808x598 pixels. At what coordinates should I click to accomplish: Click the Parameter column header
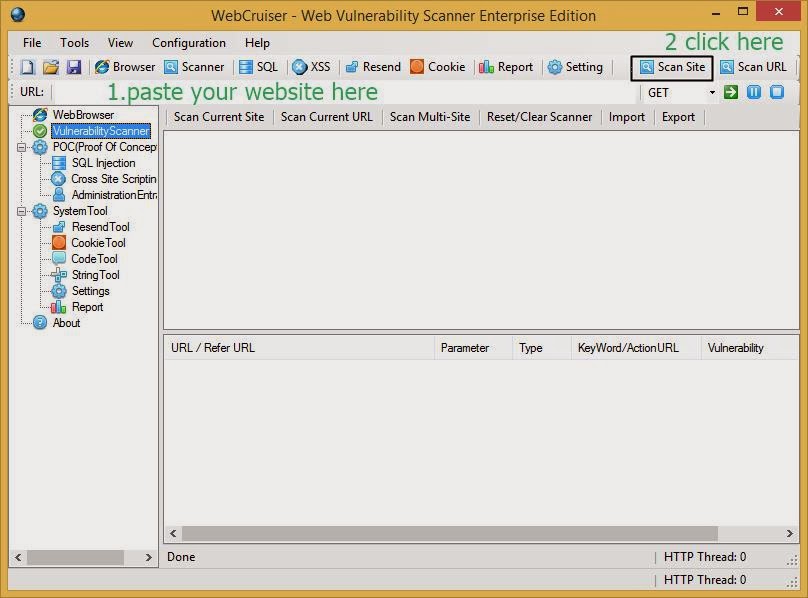(474, 348)
